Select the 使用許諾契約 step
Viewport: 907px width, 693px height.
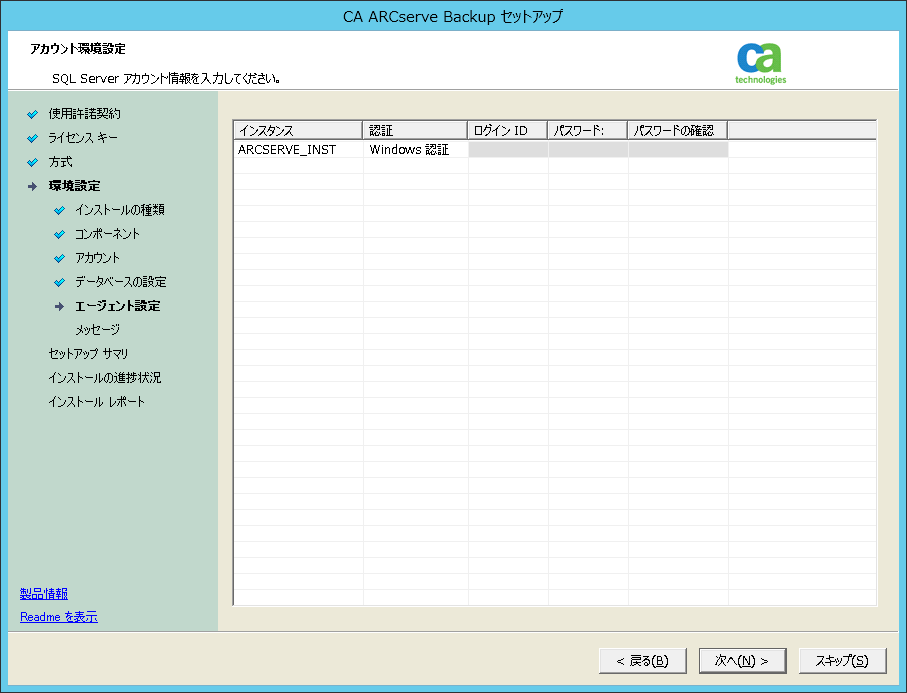(x=84, y=114)
